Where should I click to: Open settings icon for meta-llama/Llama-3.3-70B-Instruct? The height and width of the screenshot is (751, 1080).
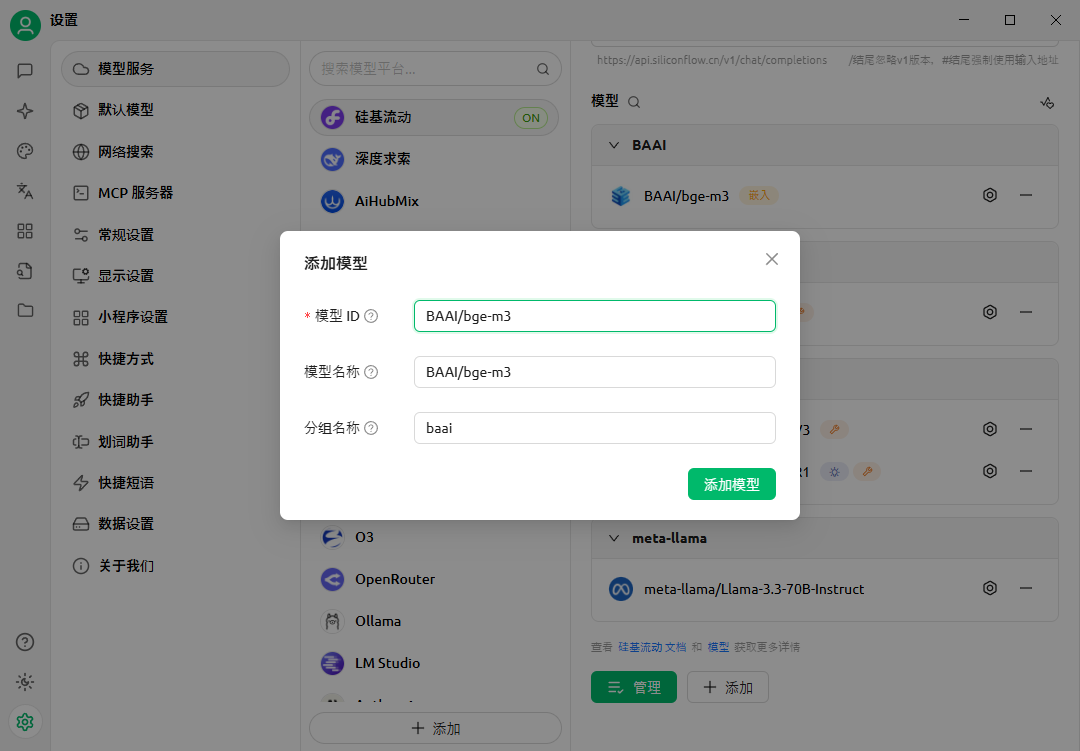[990, 588]
